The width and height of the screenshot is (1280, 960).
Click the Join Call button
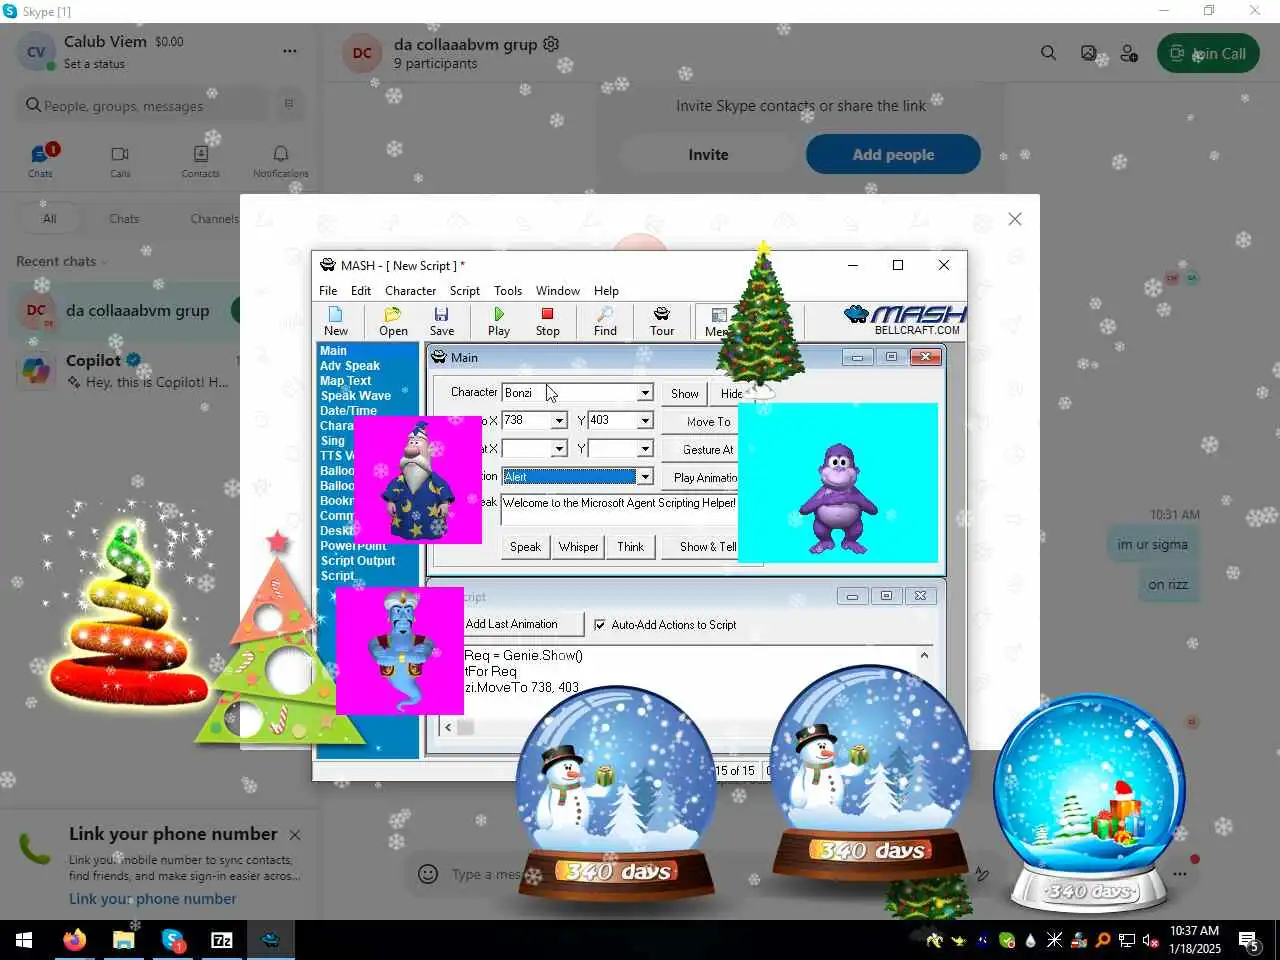[1208, 54]
